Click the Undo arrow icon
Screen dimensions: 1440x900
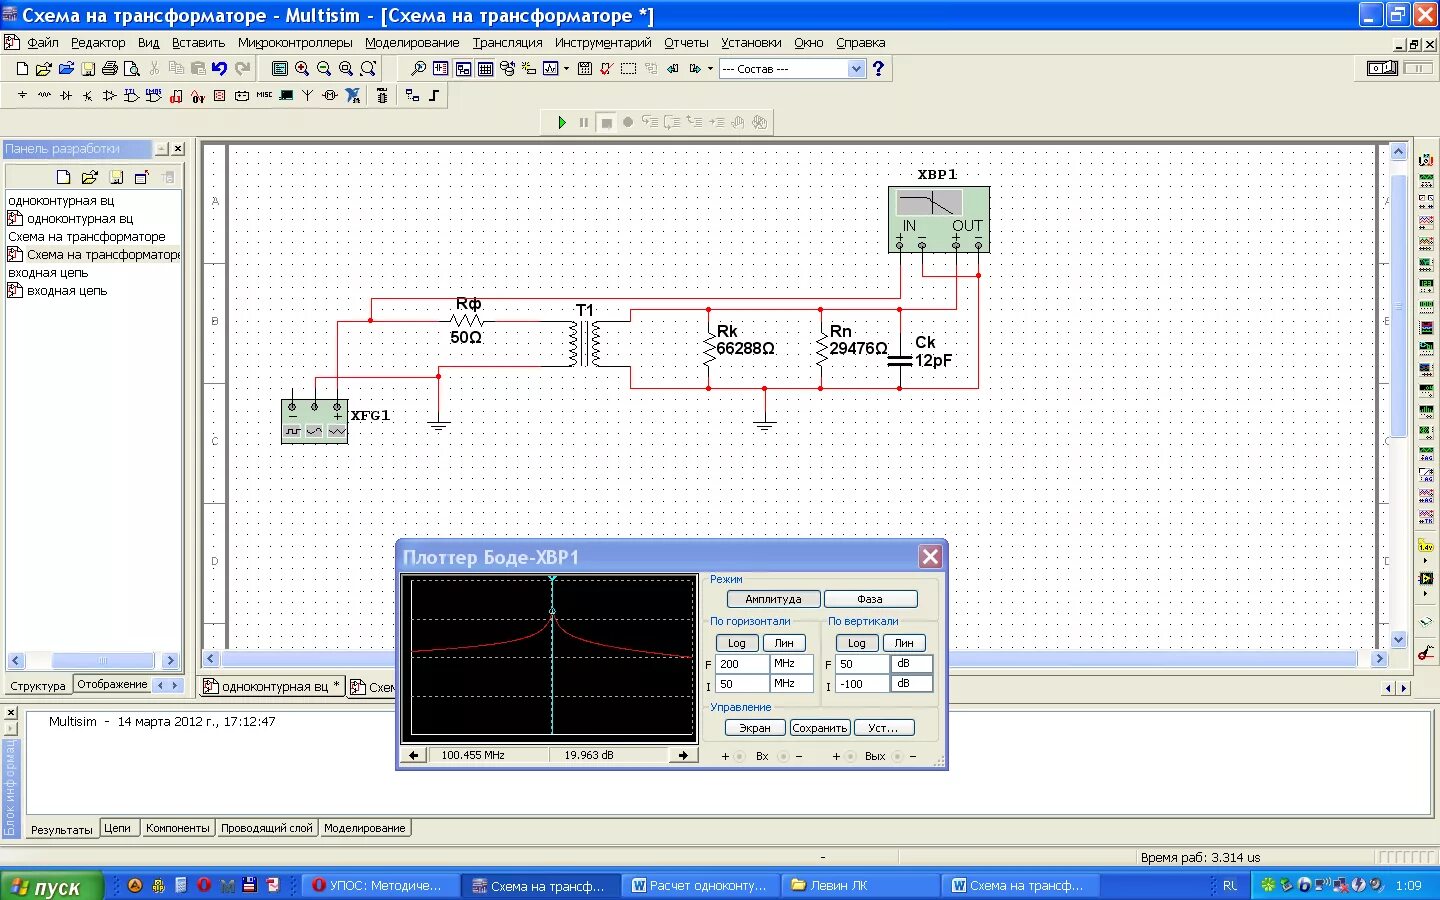click(220, 69)
